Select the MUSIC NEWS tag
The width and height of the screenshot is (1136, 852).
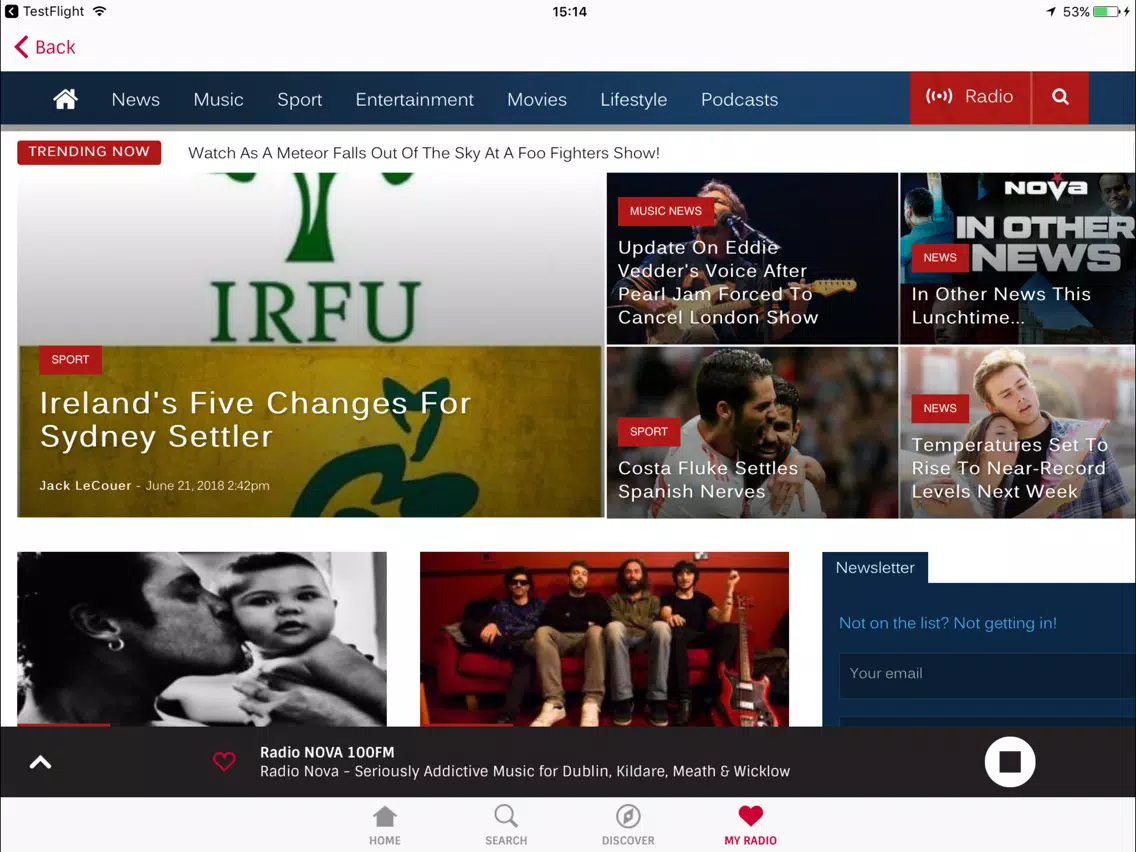pyautogui.click(x=665, y=211)
